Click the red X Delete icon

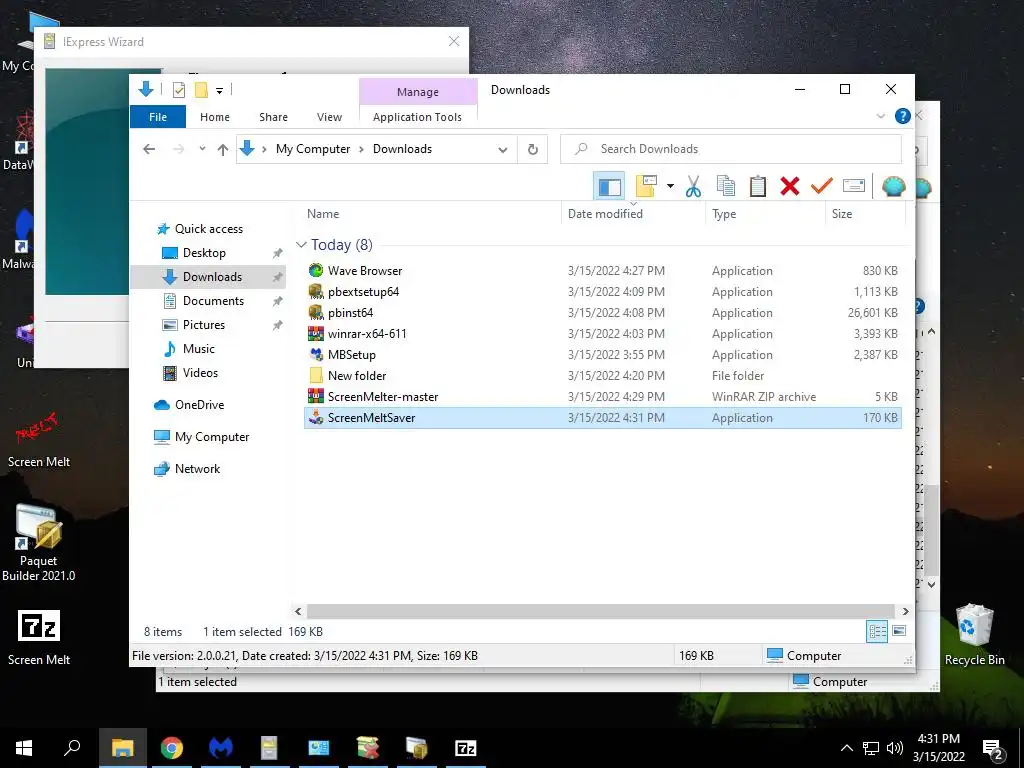(x=790, y=186)
